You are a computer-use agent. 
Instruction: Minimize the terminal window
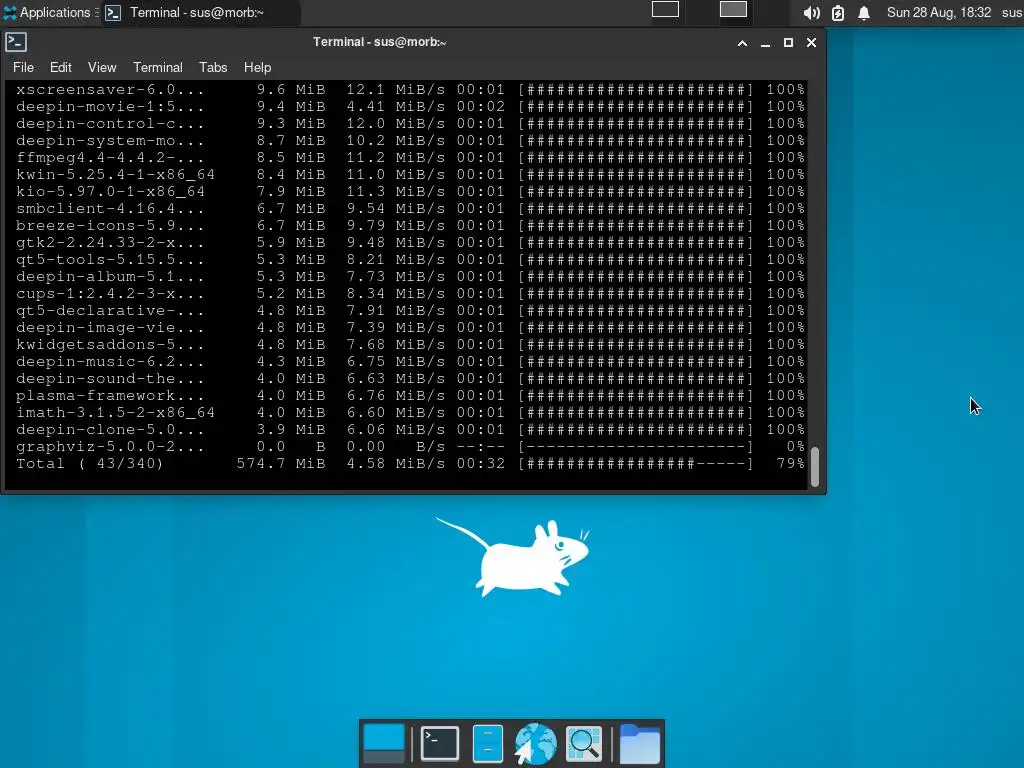[765, 42]
